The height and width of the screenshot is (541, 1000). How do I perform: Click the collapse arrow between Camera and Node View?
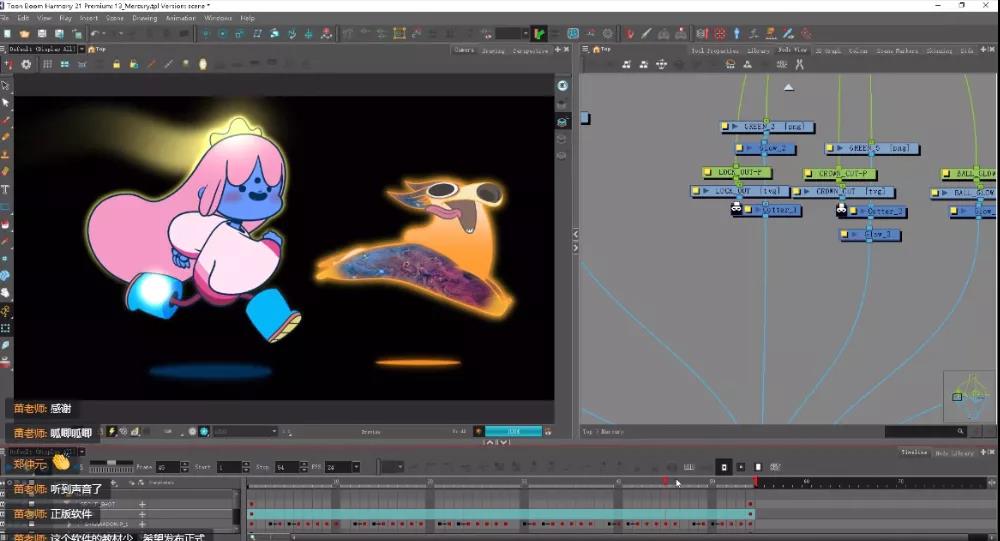(x=575, y=234)
